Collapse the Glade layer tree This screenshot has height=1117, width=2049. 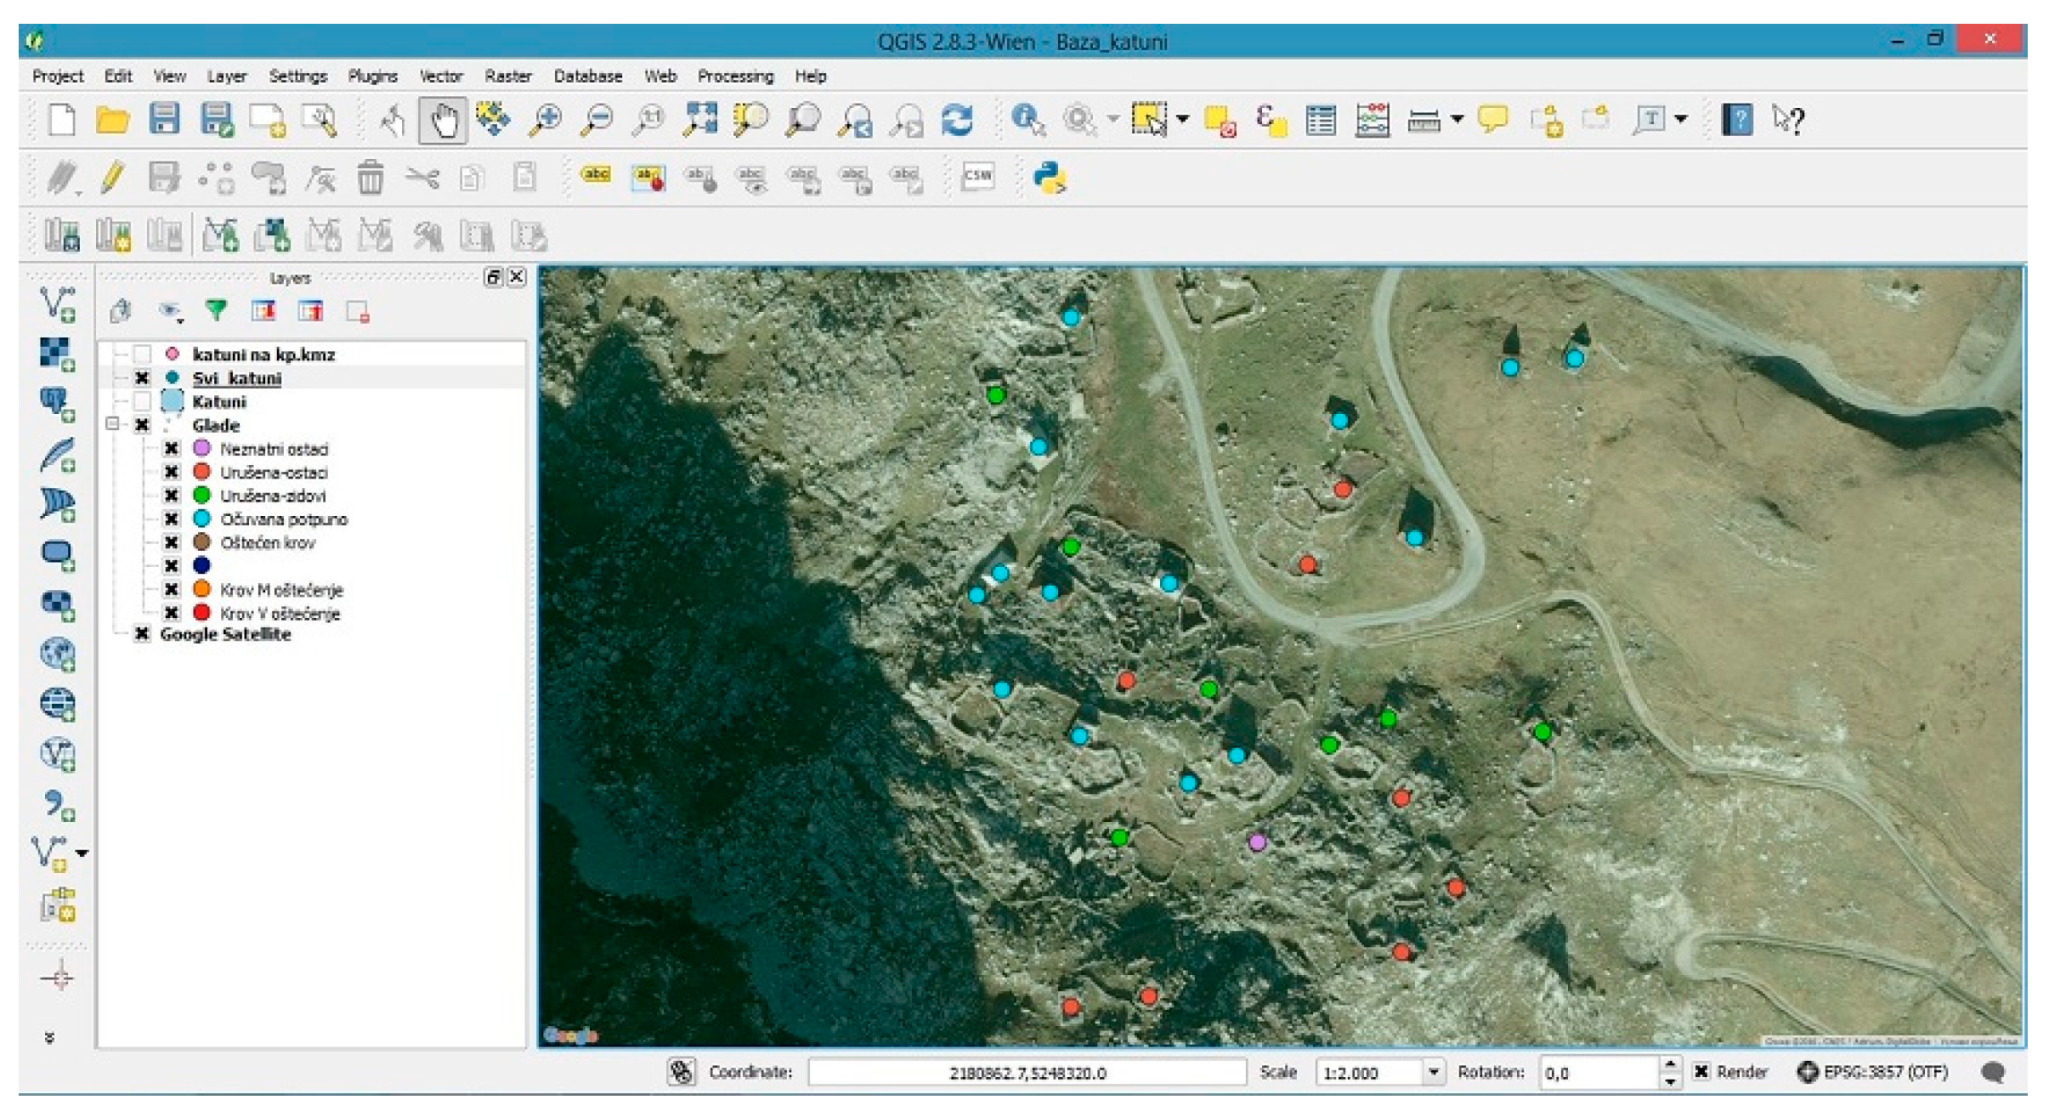point(113,424)
